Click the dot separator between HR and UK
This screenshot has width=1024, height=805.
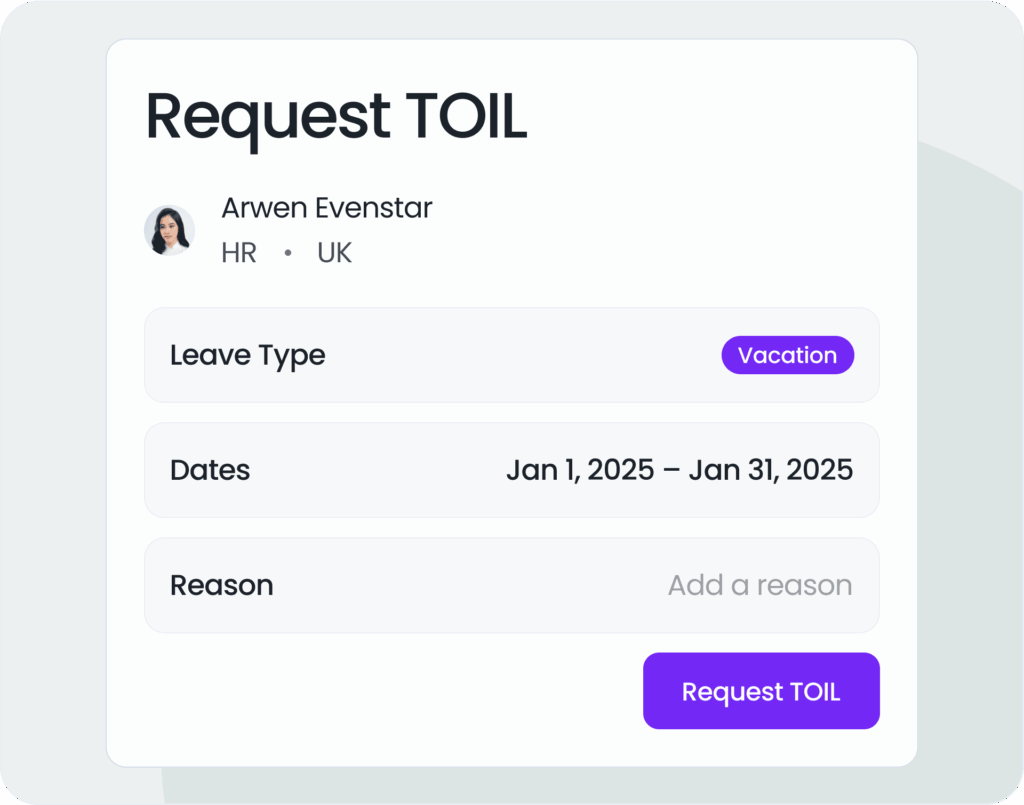287,252
